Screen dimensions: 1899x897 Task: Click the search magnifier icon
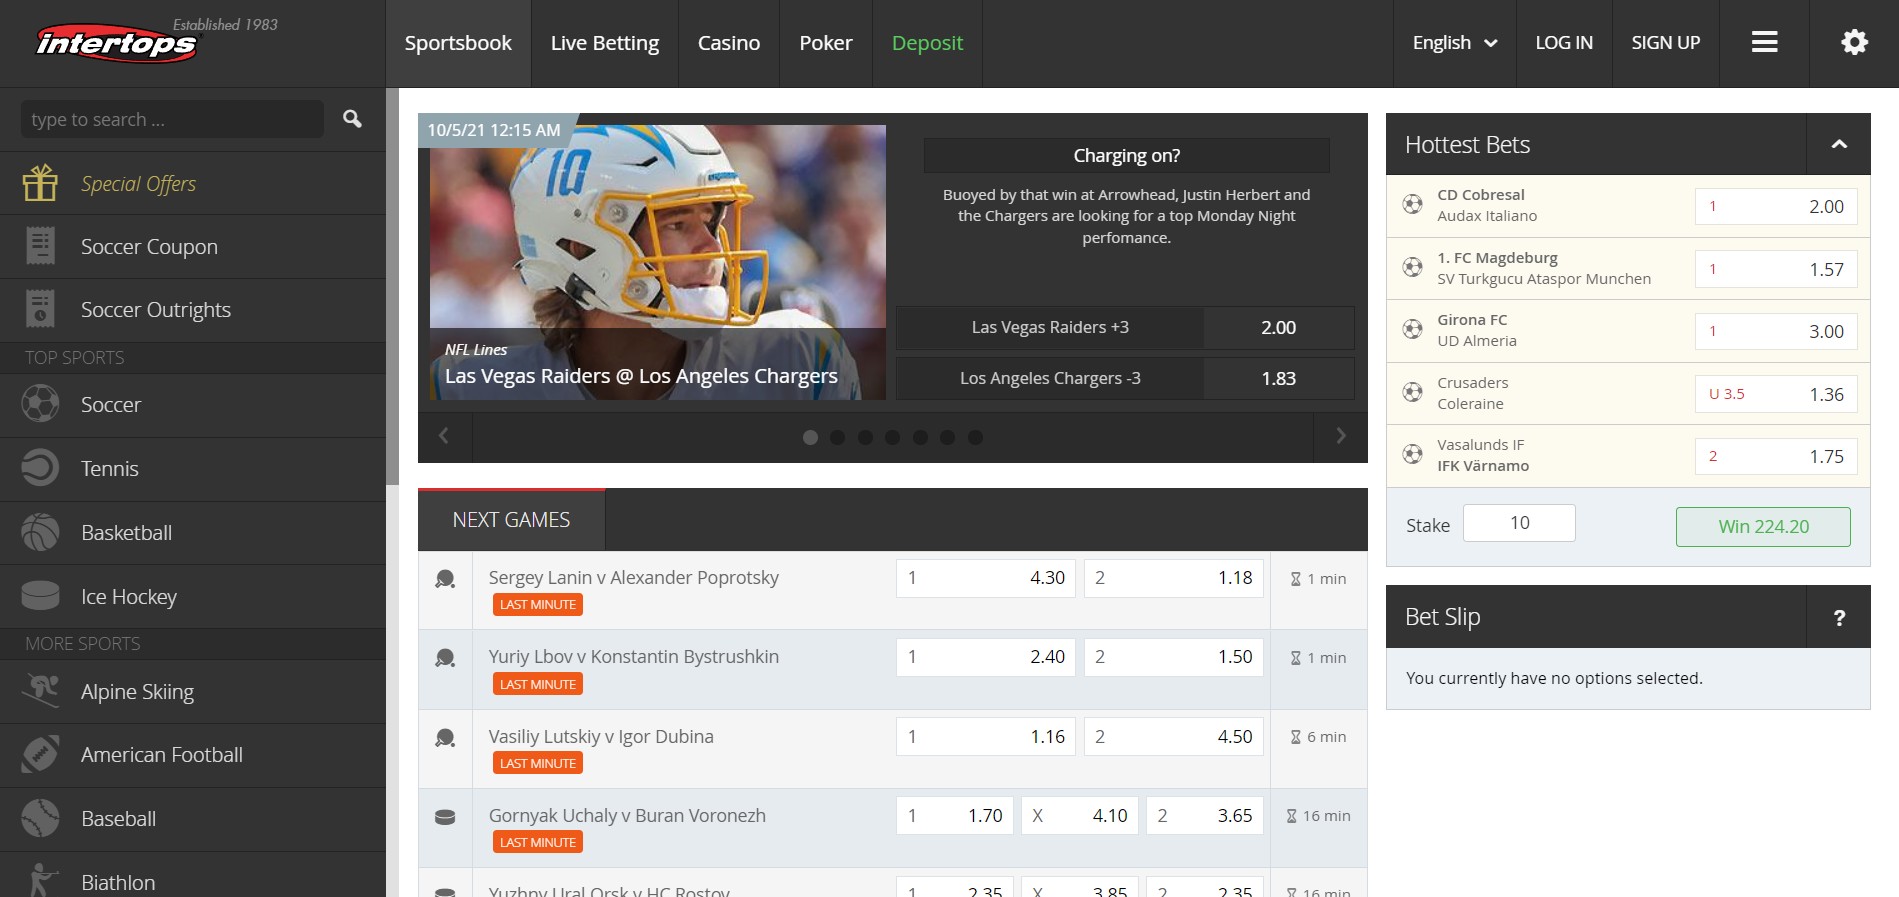(352, 119)
